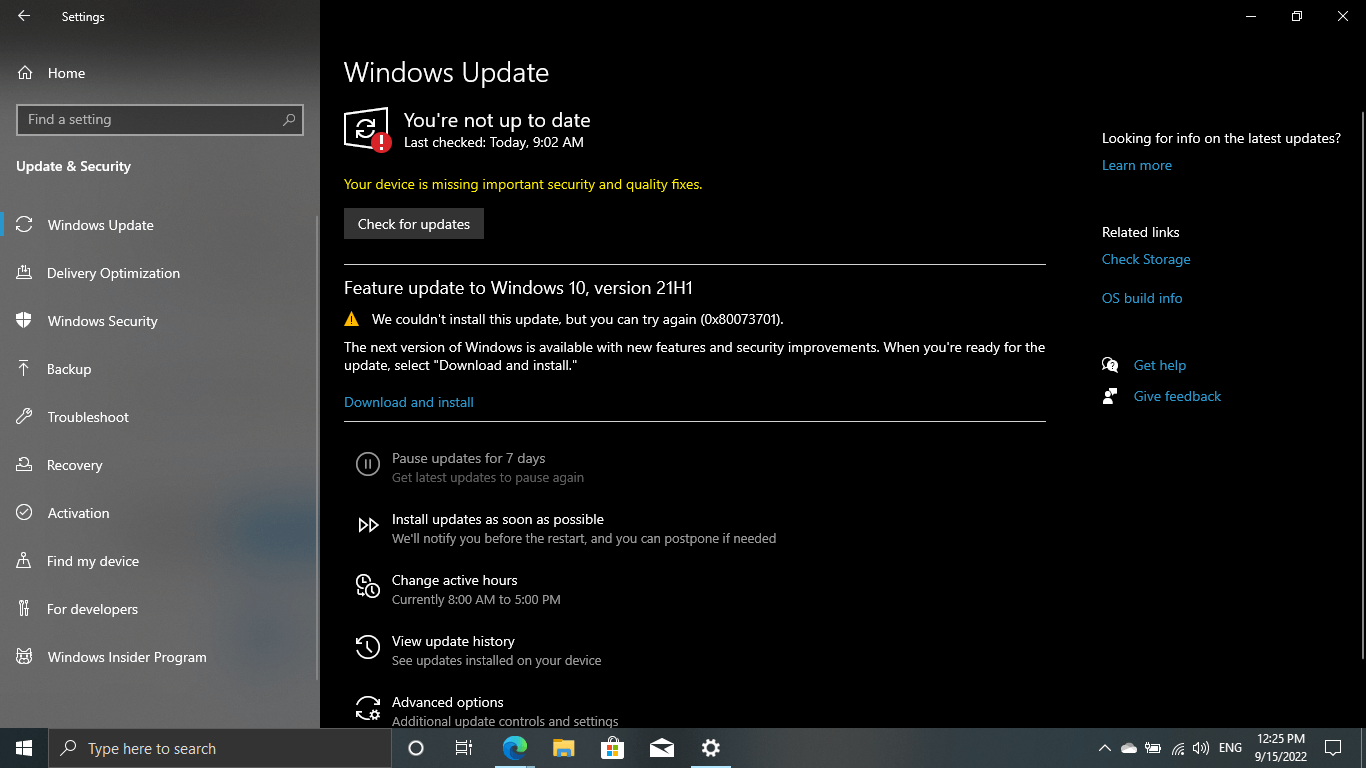Click the Wi-Fi network tray icon
The height and width of the screenshot is (768, 1366).
(x=1178, y=748)
